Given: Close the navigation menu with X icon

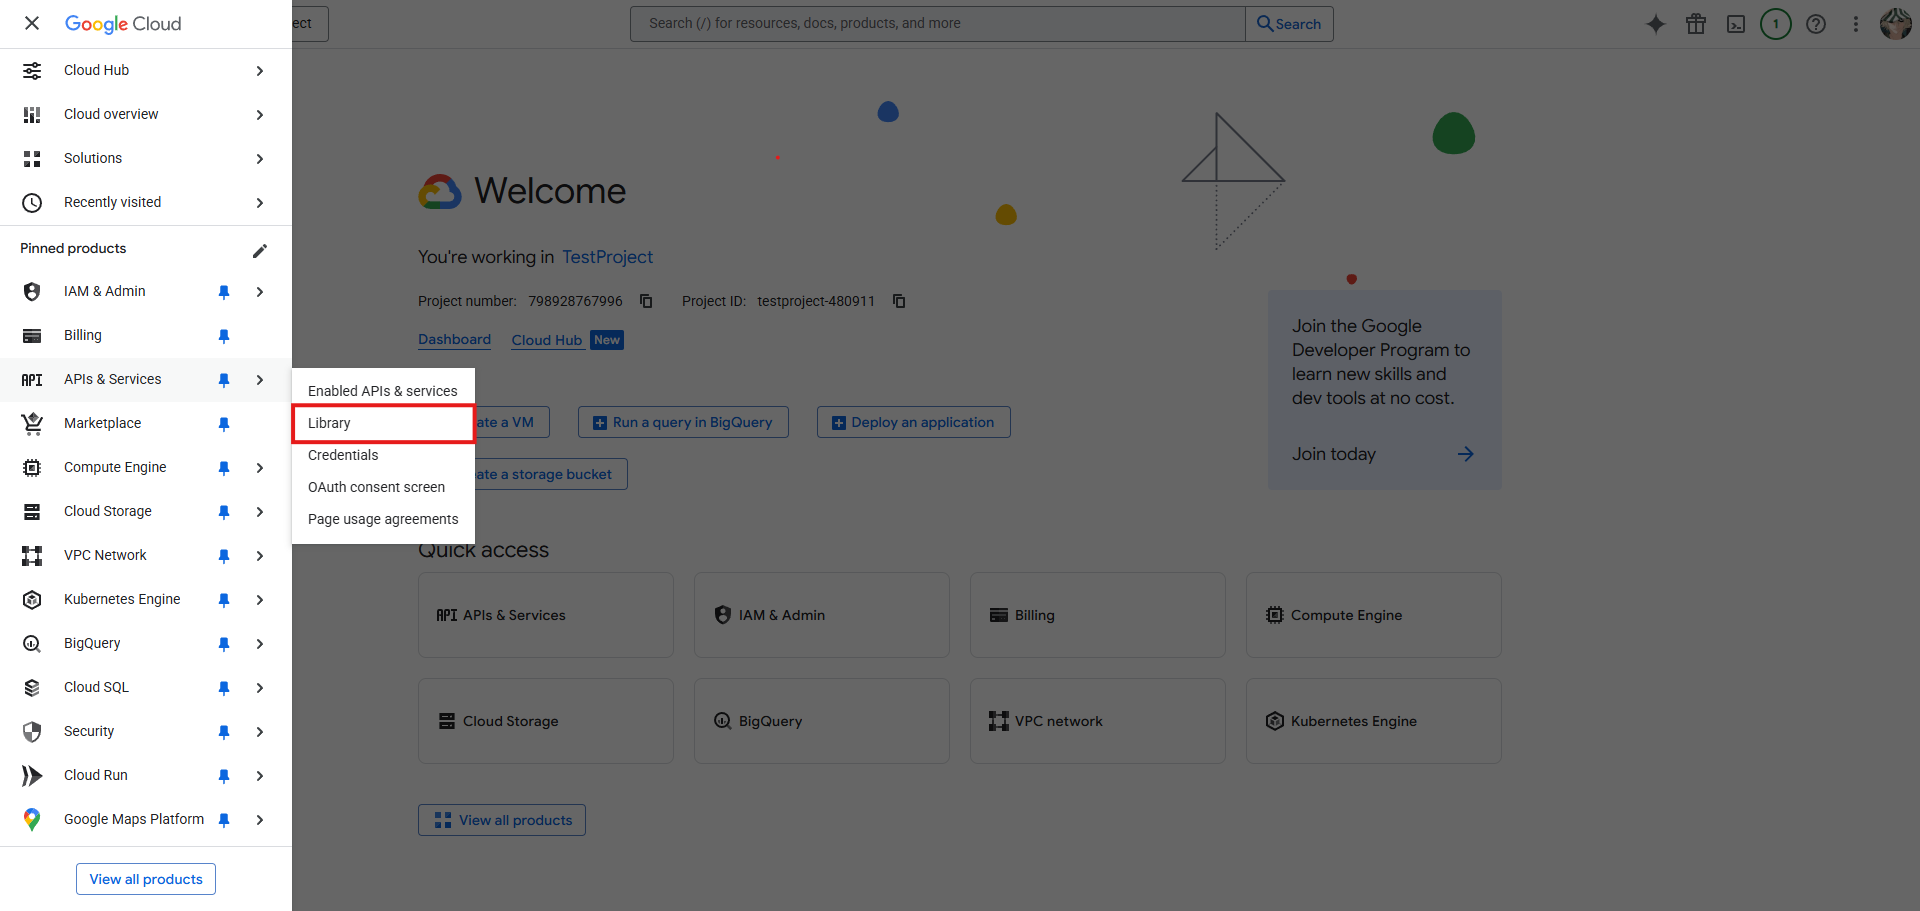Looking at the screenshot, I should (32, 23).
